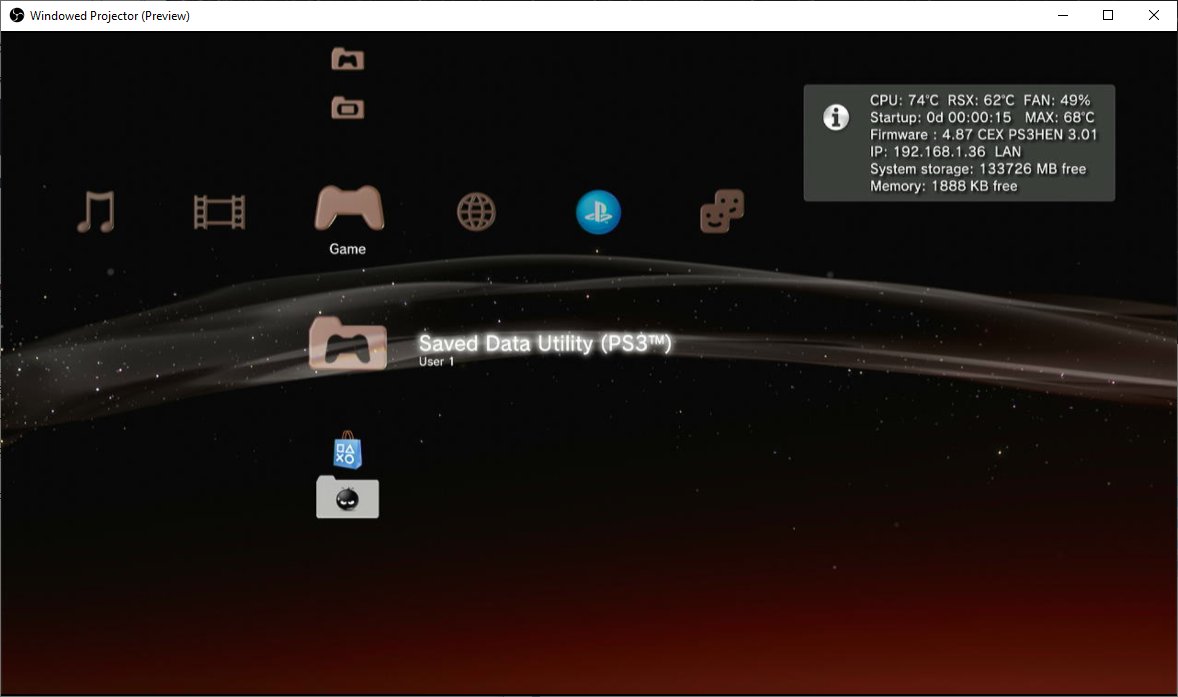Image resolution: width=1178 pixels, height=697 pixels.
Task: Close the Windowed Projector window
Action: (x=1154, y=15)
